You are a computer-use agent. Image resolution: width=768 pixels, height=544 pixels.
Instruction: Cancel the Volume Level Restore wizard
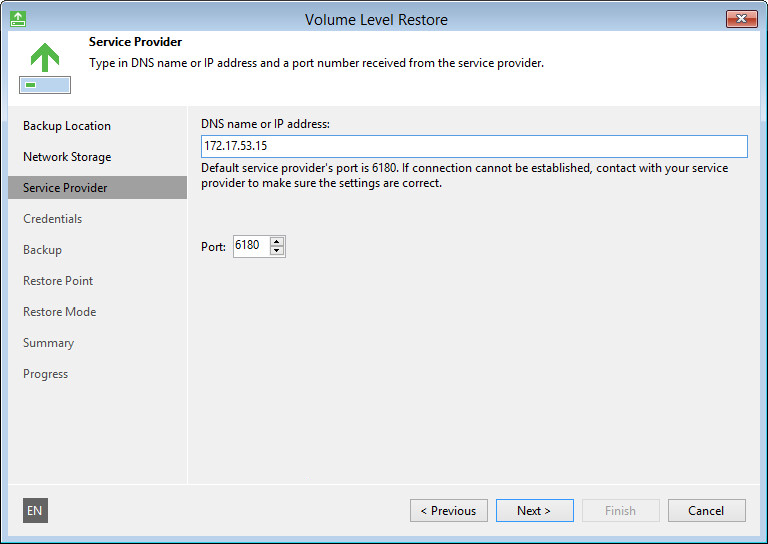coord(706,511)
